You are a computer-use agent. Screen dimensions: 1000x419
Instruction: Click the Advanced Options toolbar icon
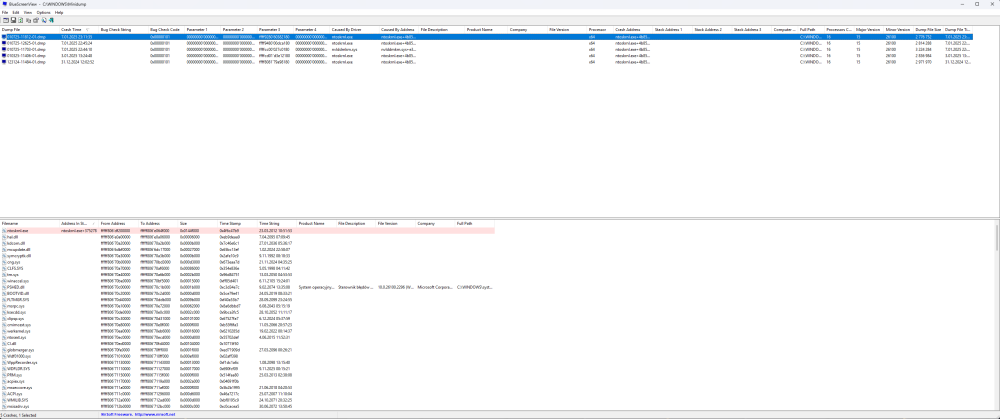[5, 20]
